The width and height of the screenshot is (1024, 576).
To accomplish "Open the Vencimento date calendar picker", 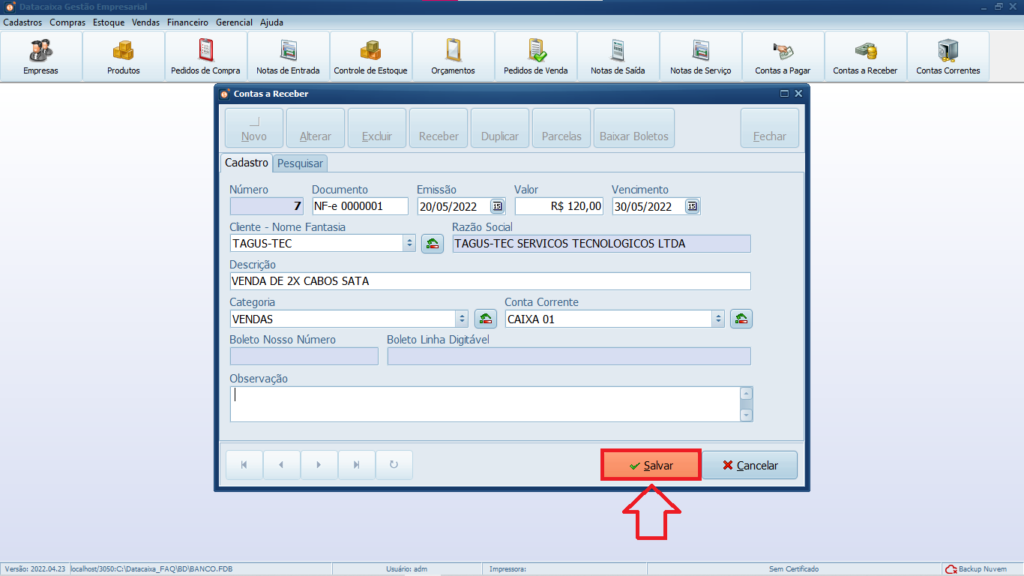I will (x=692, y=206).
